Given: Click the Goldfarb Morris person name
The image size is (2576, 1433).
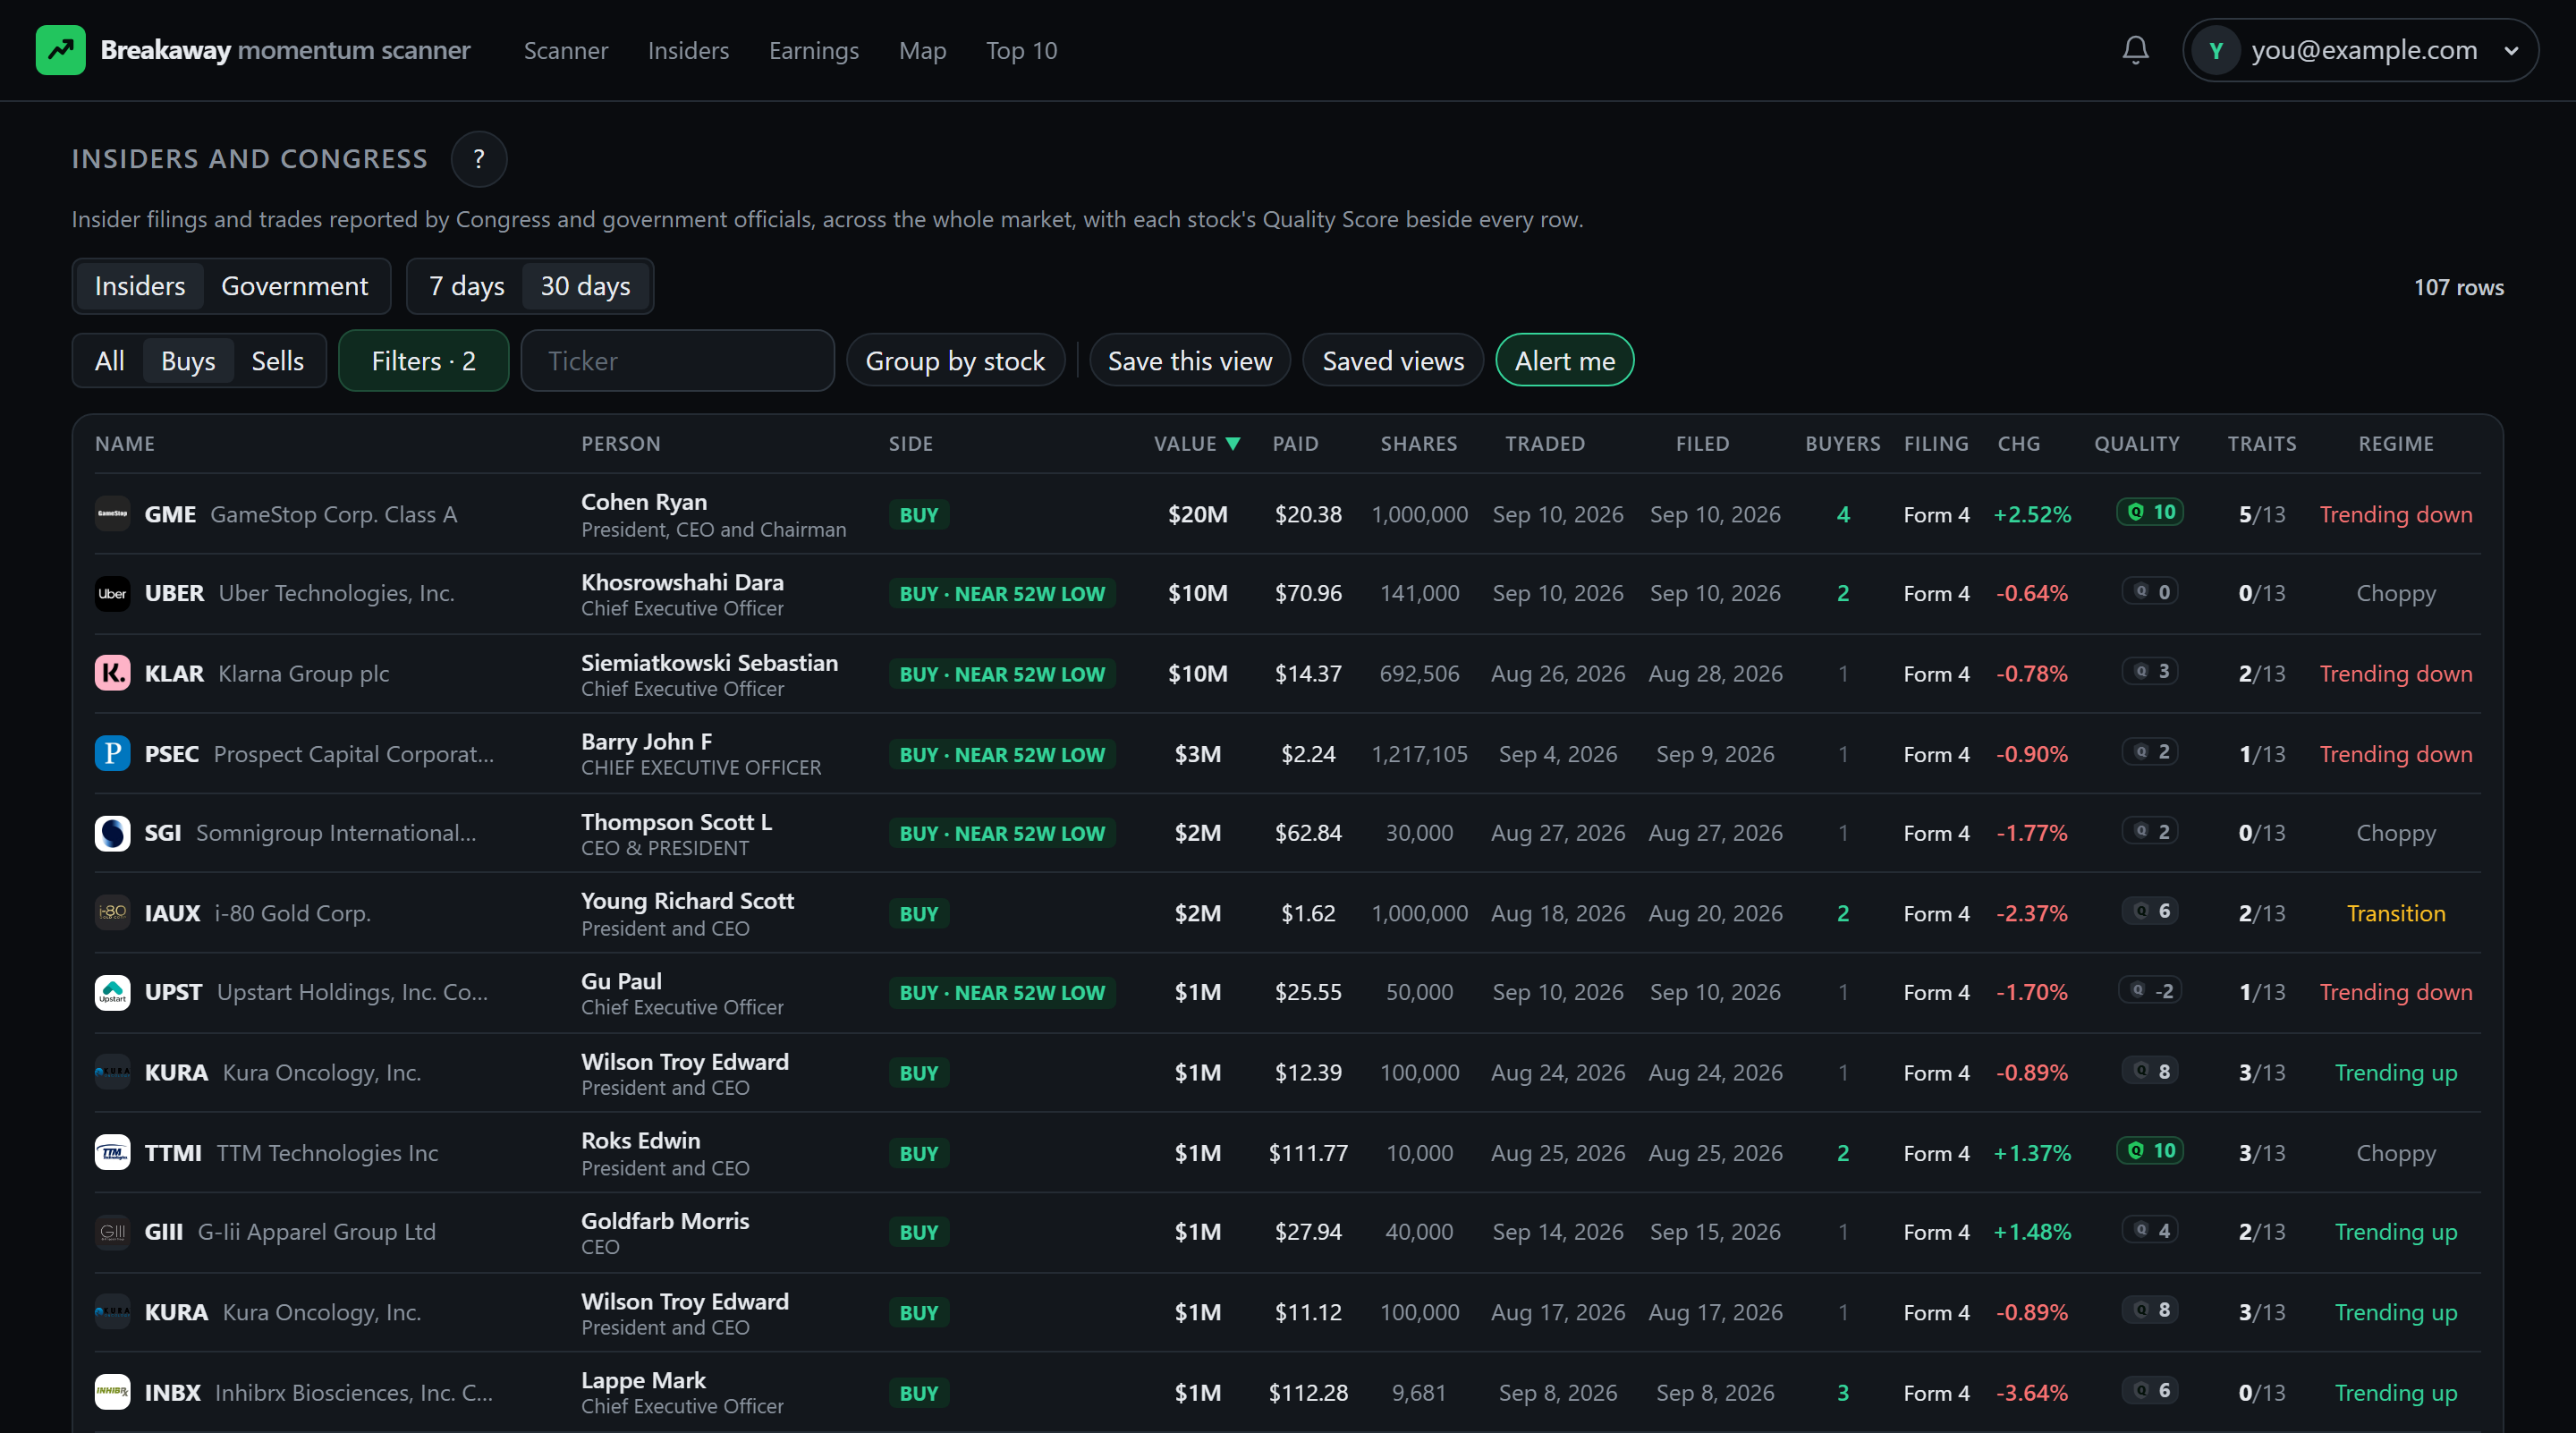Looking at the screenshot, I should click(x=665, y=1220).
